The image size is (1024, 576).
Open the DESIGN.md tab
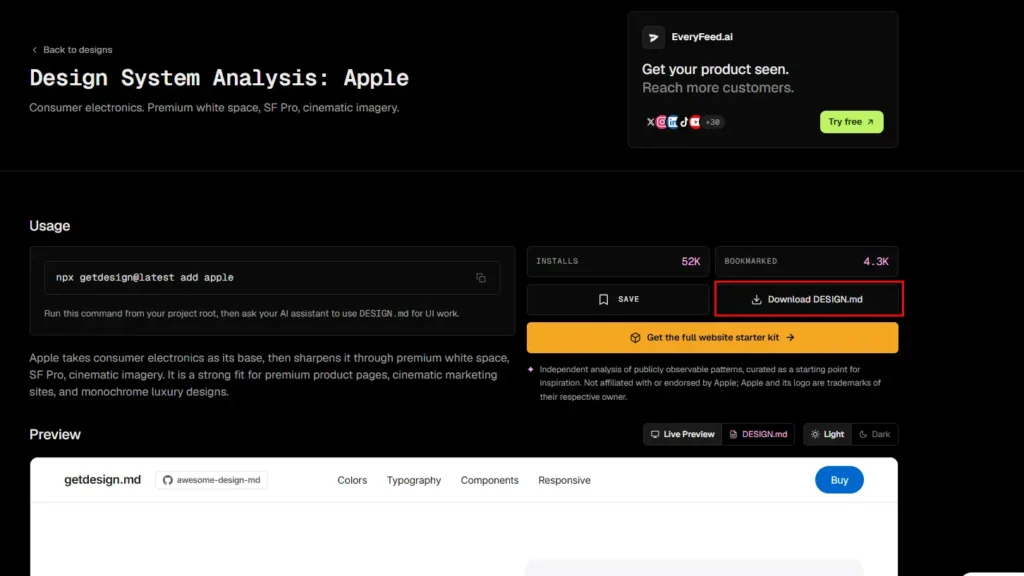[x=758, y=434]
